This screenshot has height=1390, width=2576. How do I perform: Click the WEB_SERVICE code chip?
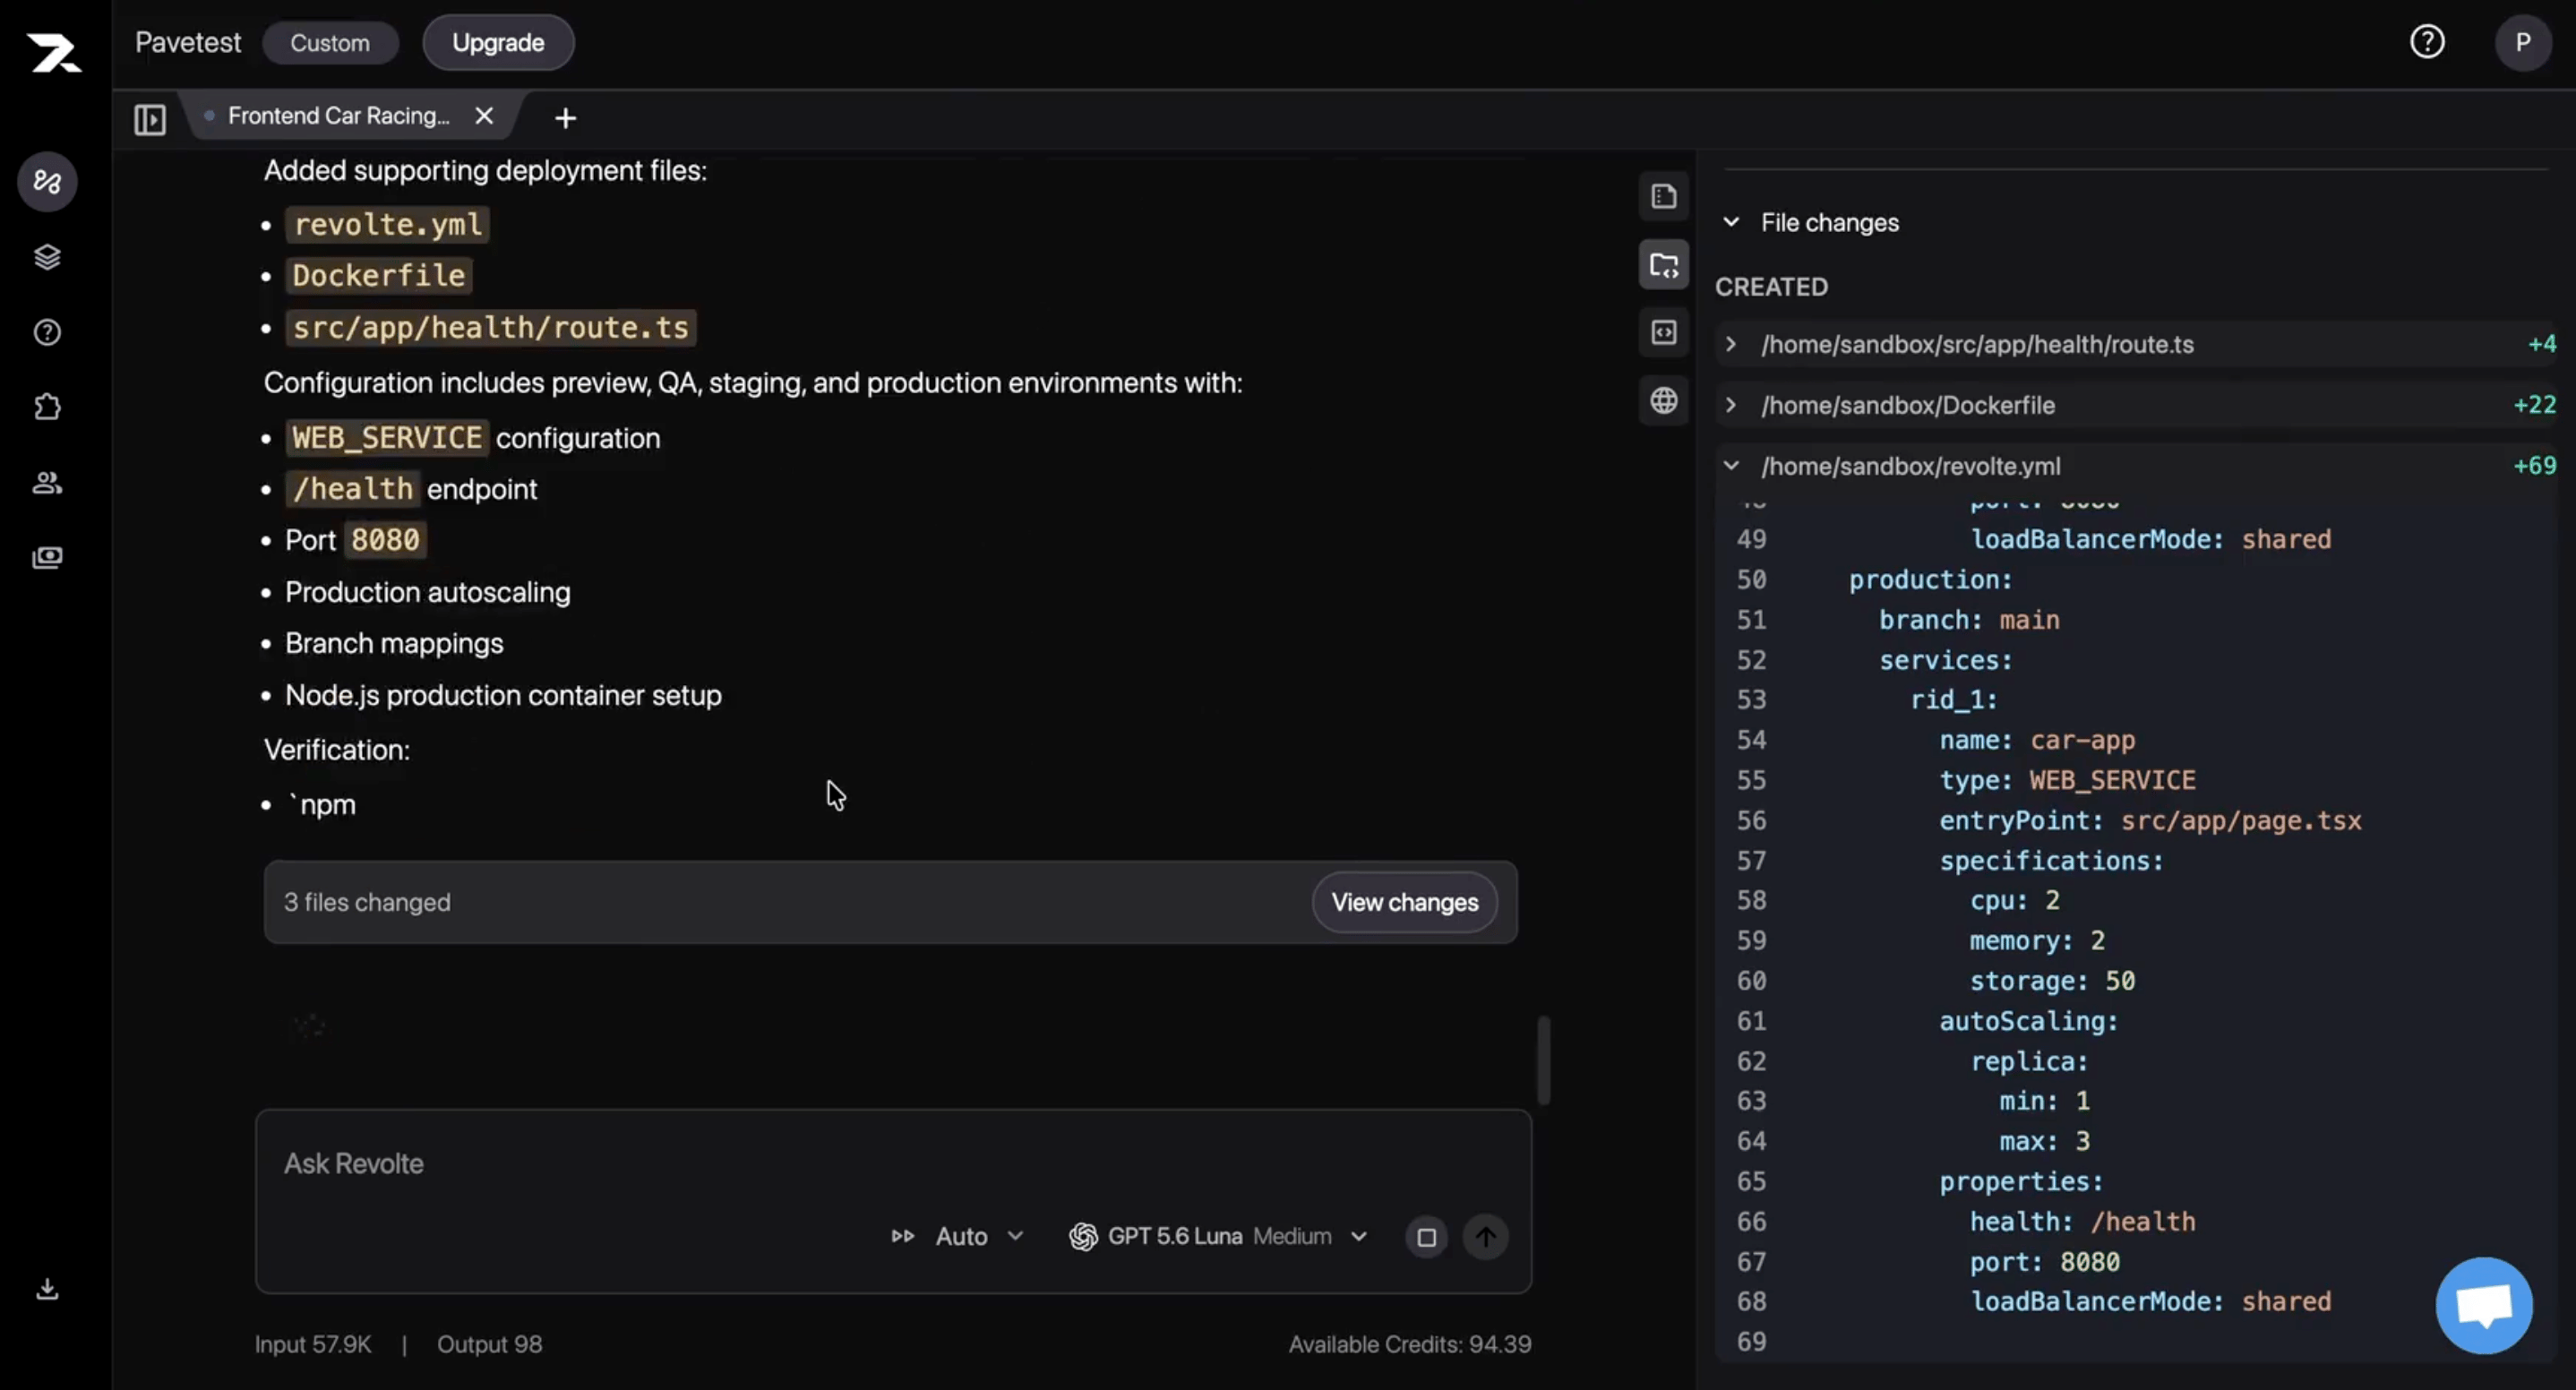click(387, 438)
